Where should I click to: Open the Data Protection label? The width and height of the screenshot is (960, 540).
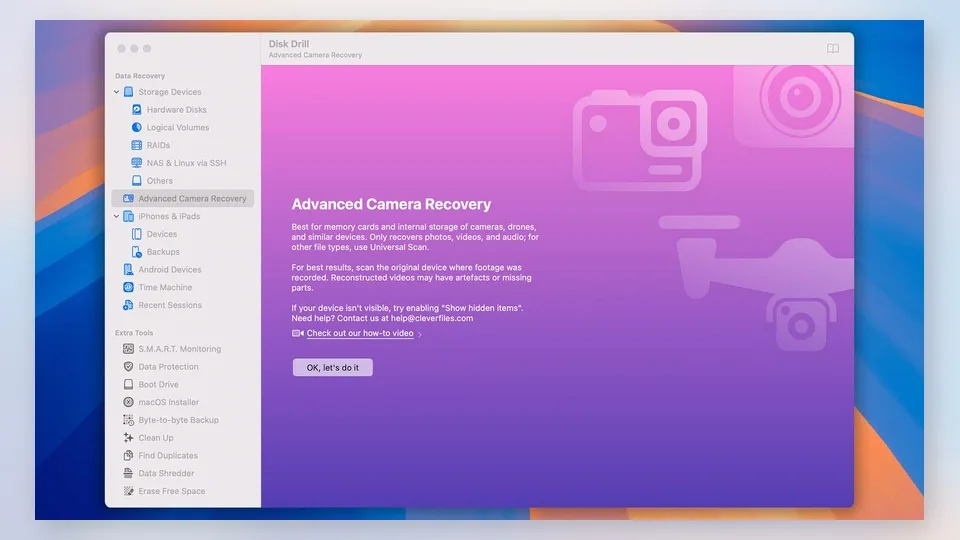click(168, 367)
